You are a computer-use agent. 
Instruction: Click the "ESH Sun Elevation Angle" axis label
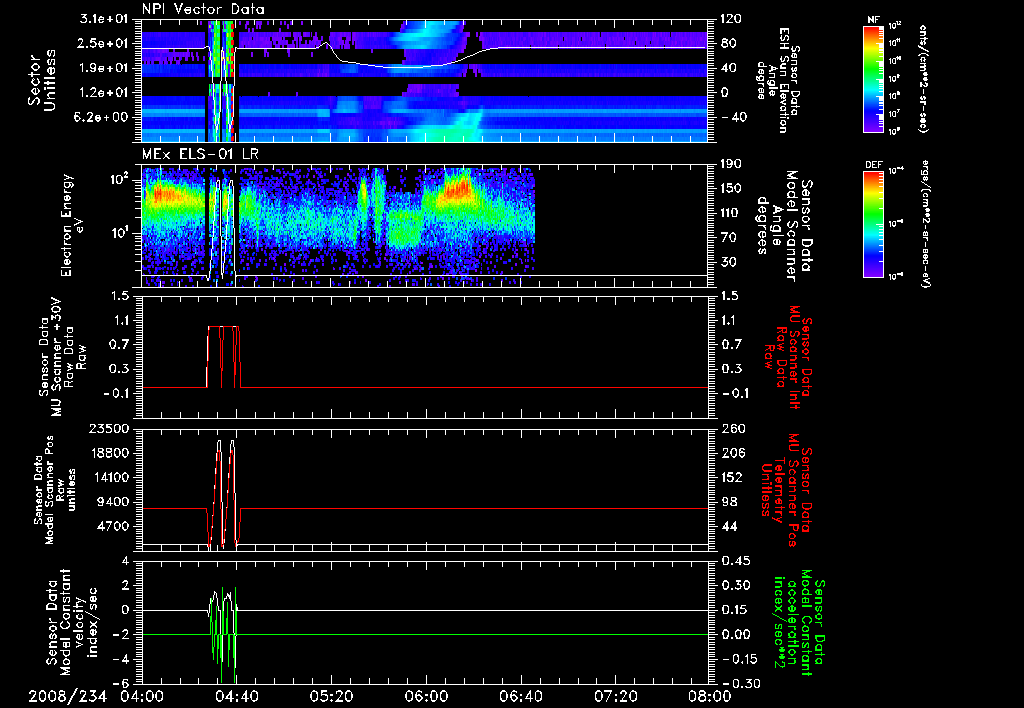776,80
